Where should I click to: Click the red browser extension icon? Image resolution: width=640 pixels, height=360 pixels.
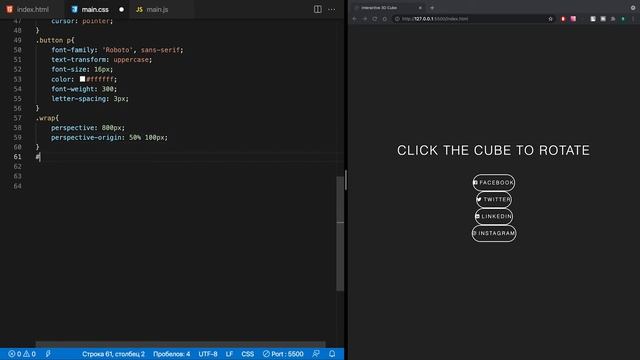(563, 19)
